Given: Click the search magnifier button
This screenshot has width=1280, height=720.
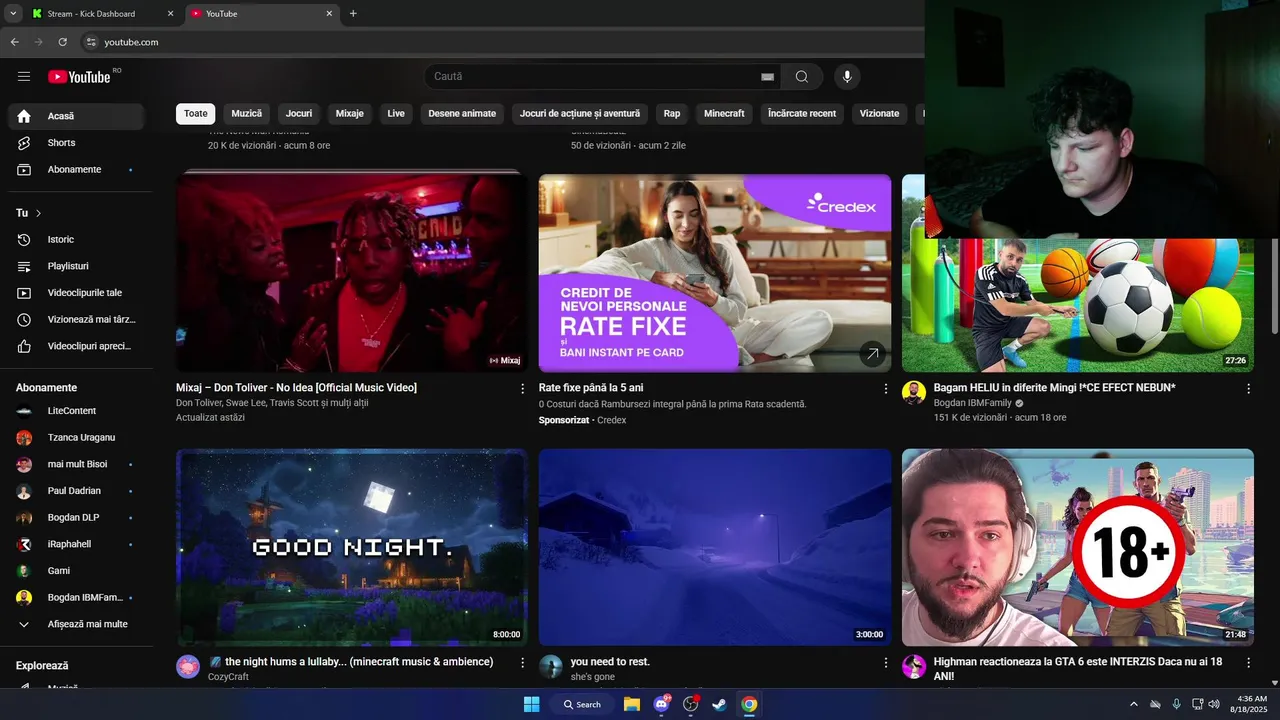Looking at the screenshot, I should coord(802,76).
